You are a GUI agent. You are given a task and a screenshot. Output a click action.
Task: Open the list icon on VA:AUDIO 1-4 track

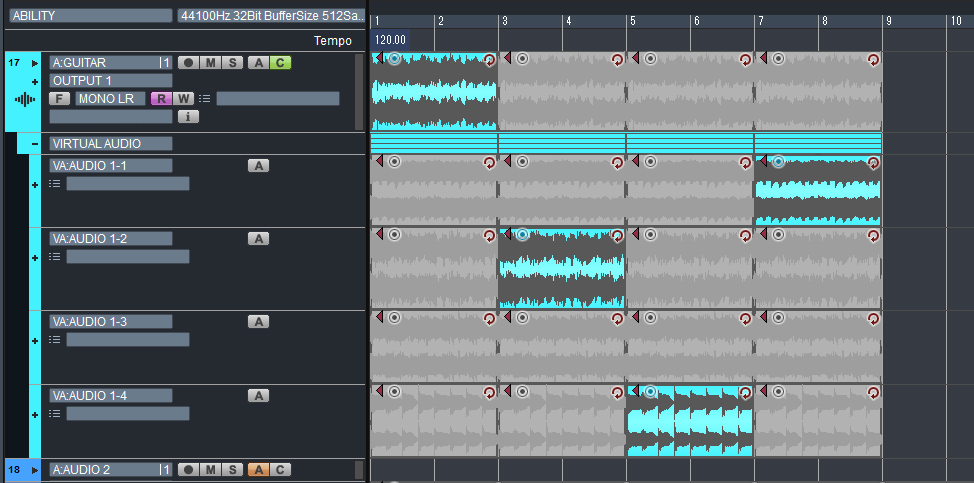click(x=55, y=413)
